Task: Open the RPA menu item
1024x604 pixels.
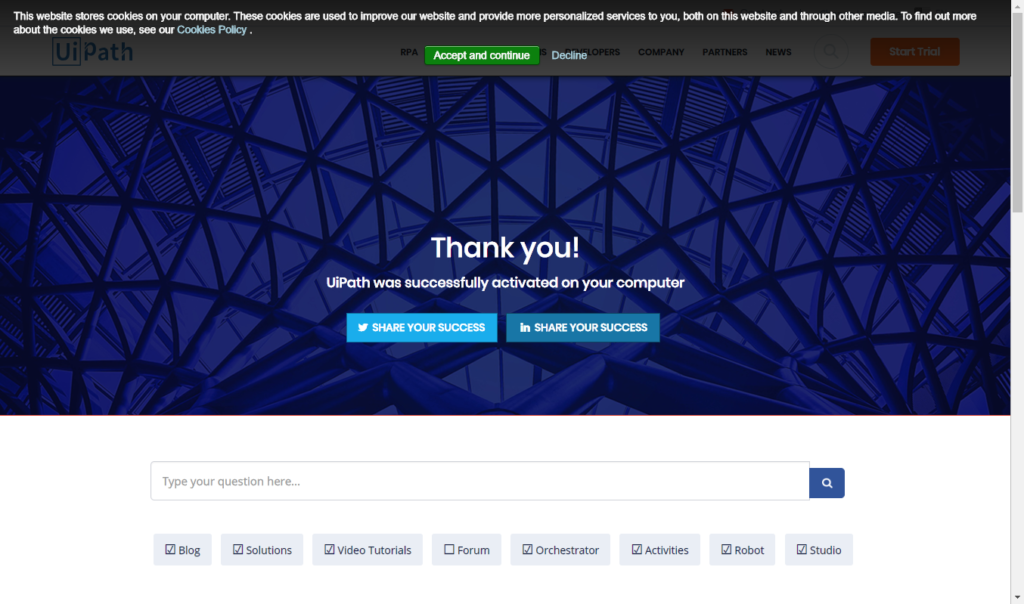Action: pyautogui.click(x=409, y=52)
